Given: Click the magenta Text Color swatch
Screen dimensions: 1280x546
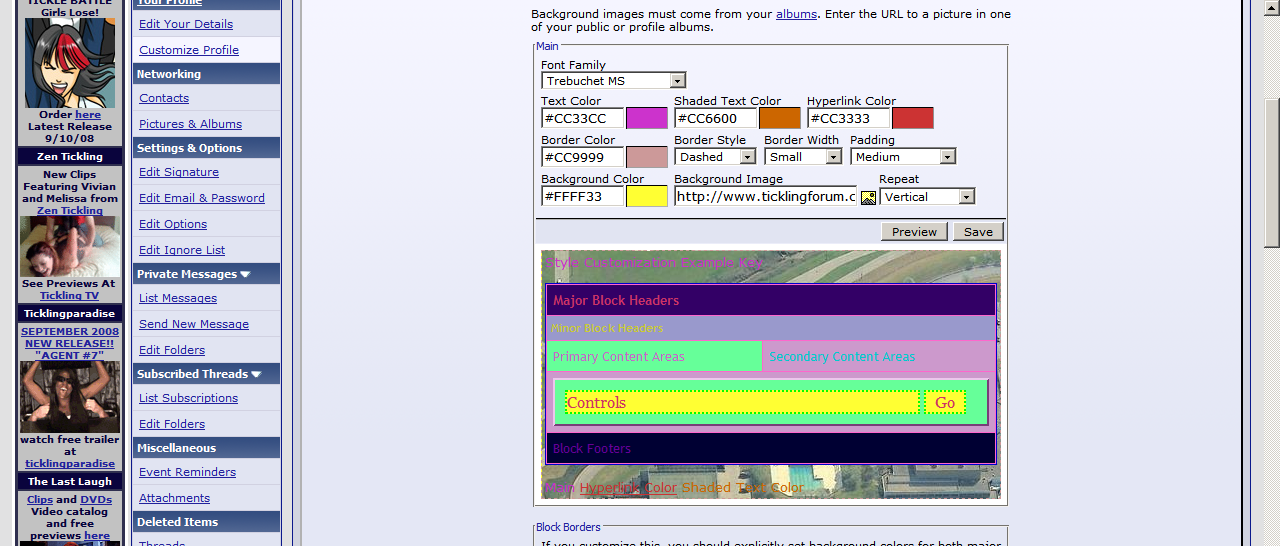Looking at the screenshot, I should click(x=646, y=119).
